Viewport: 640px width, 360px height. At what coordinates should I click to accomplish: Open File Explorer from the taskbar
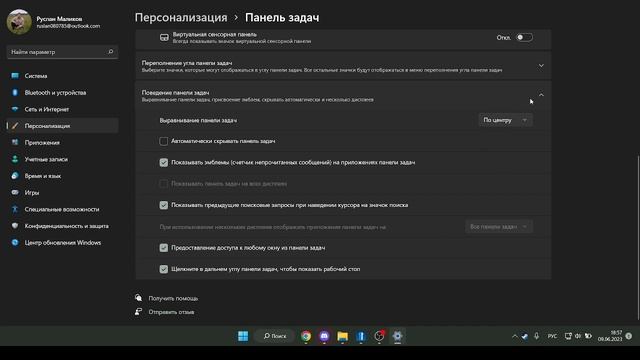342,336
